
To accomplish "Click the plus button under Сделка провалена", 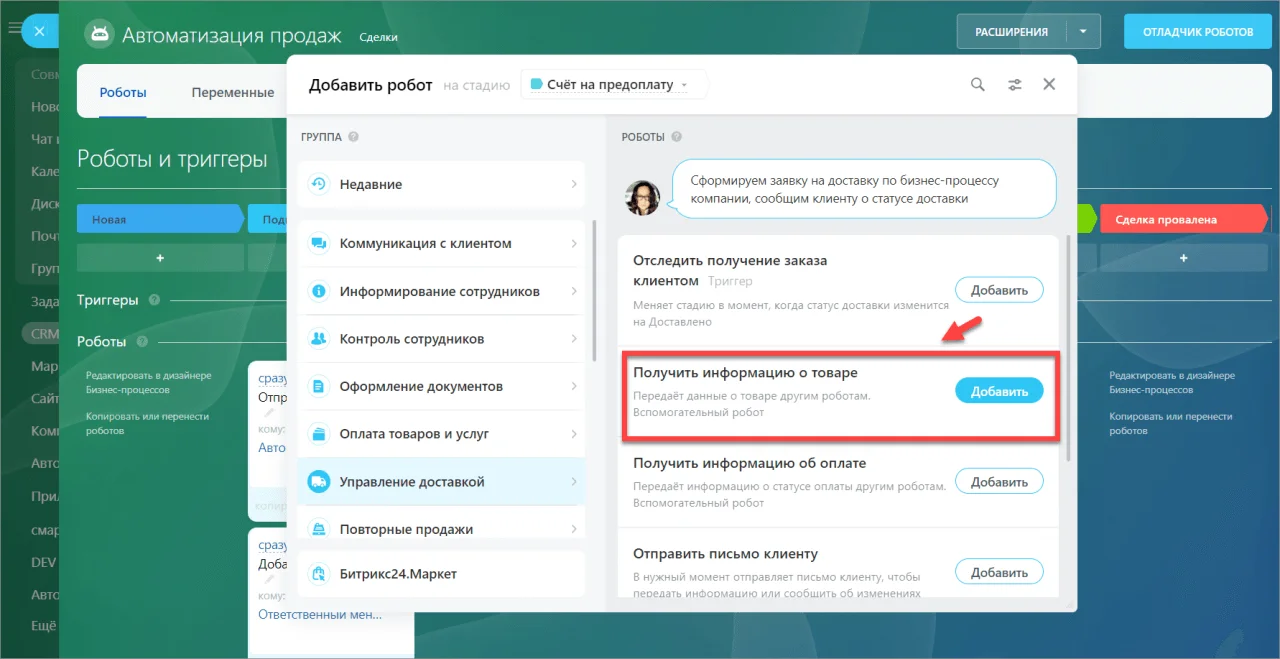I will click(x=1184, y=258).
